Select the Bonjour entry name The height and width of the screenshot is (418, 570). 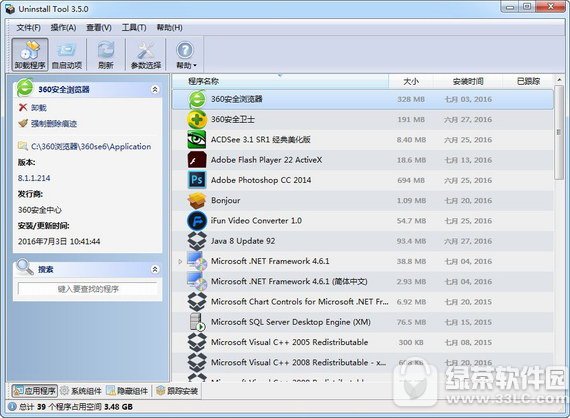coord(225,201)
